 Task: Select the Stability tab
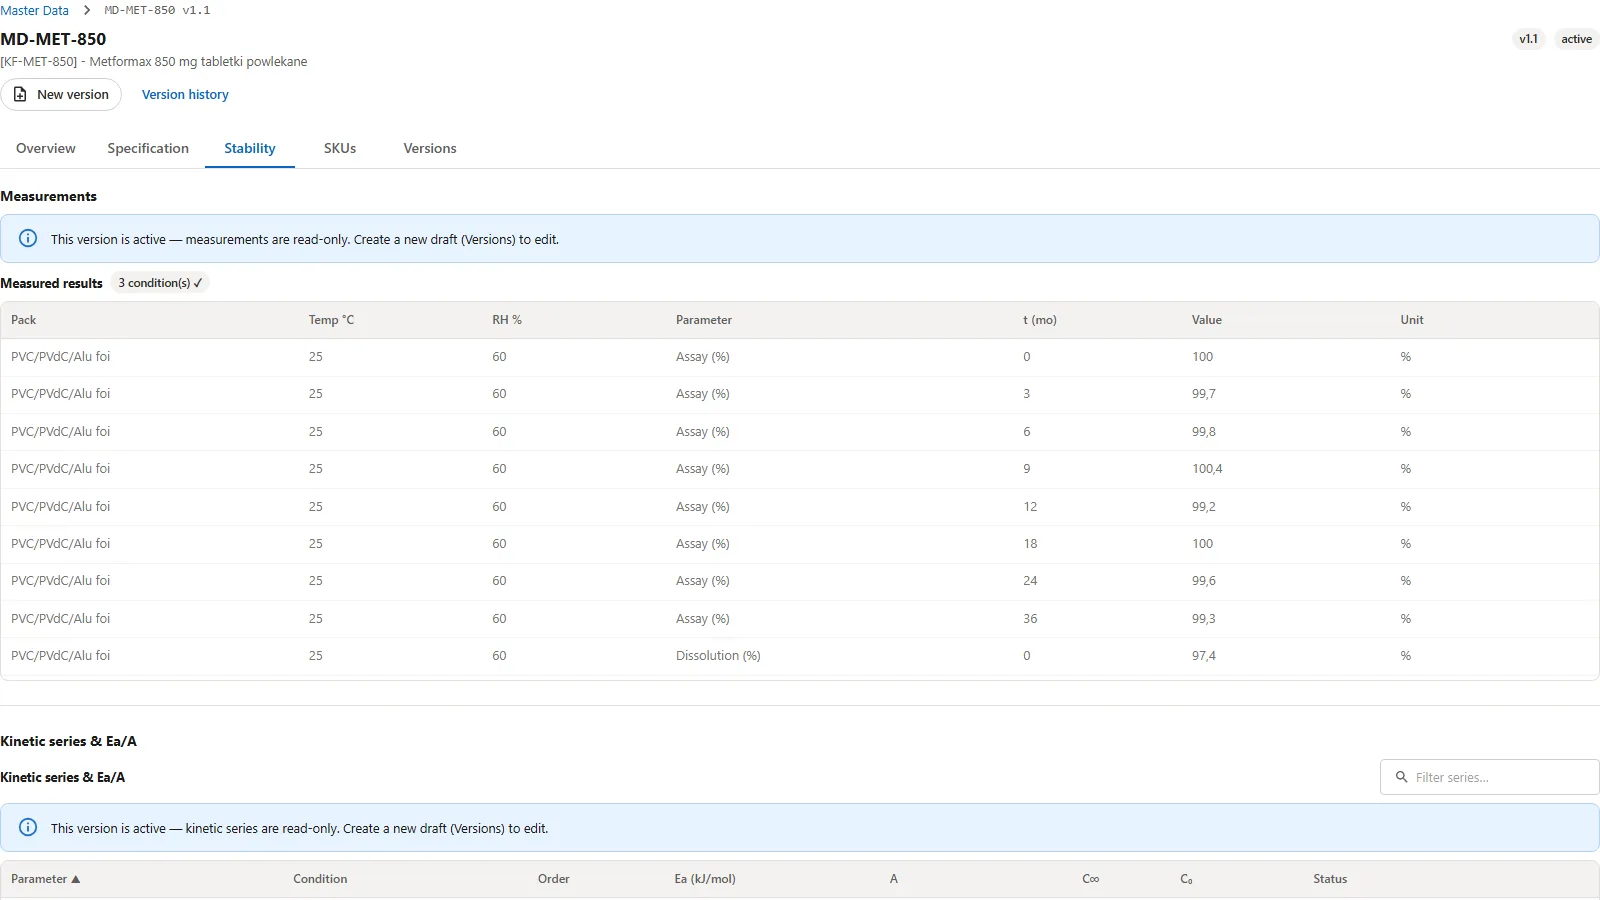click(x=250, y=148)
